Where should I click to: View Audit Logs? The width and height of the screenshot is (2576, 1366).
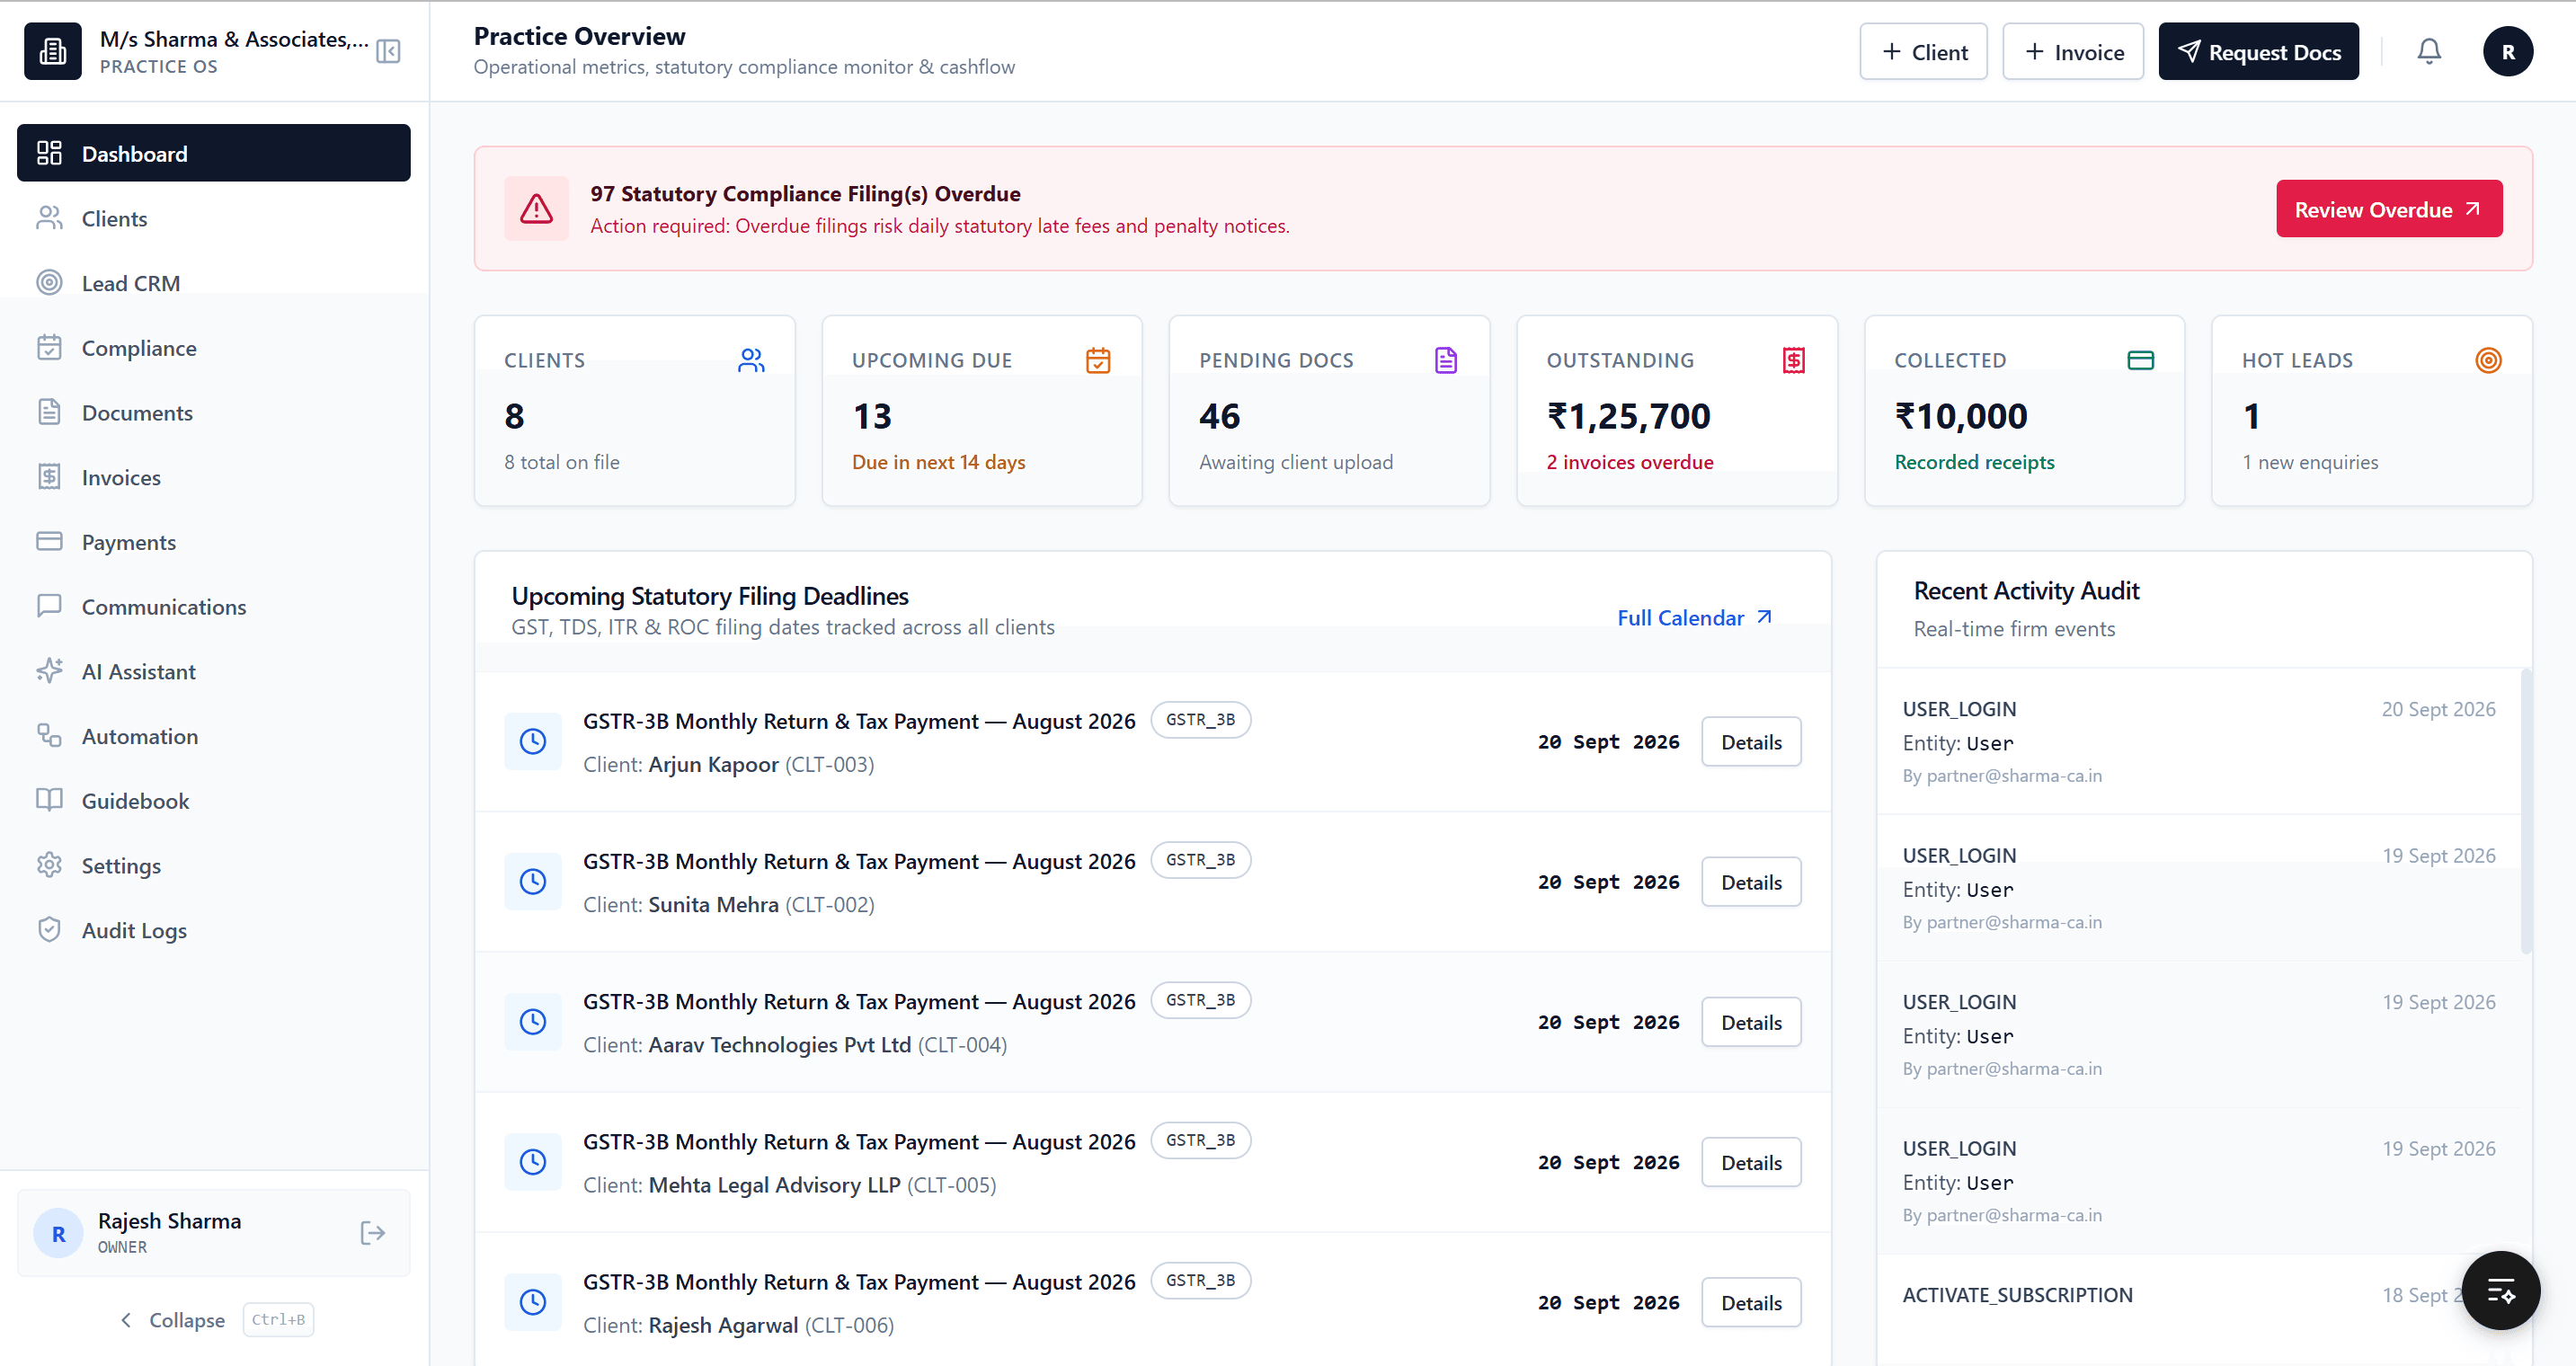[213, 930]
